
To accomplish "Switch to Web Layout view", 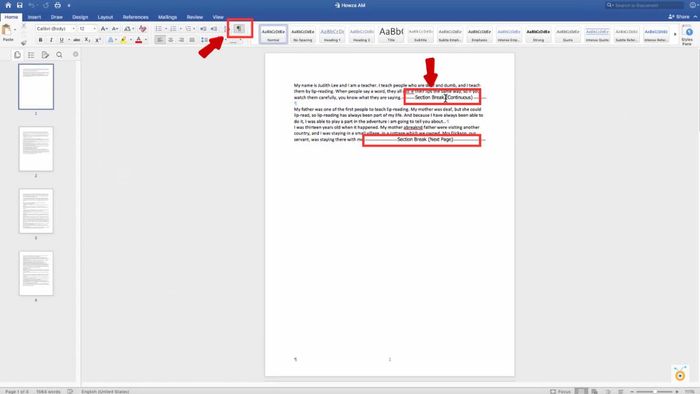I will coord(594,391).
